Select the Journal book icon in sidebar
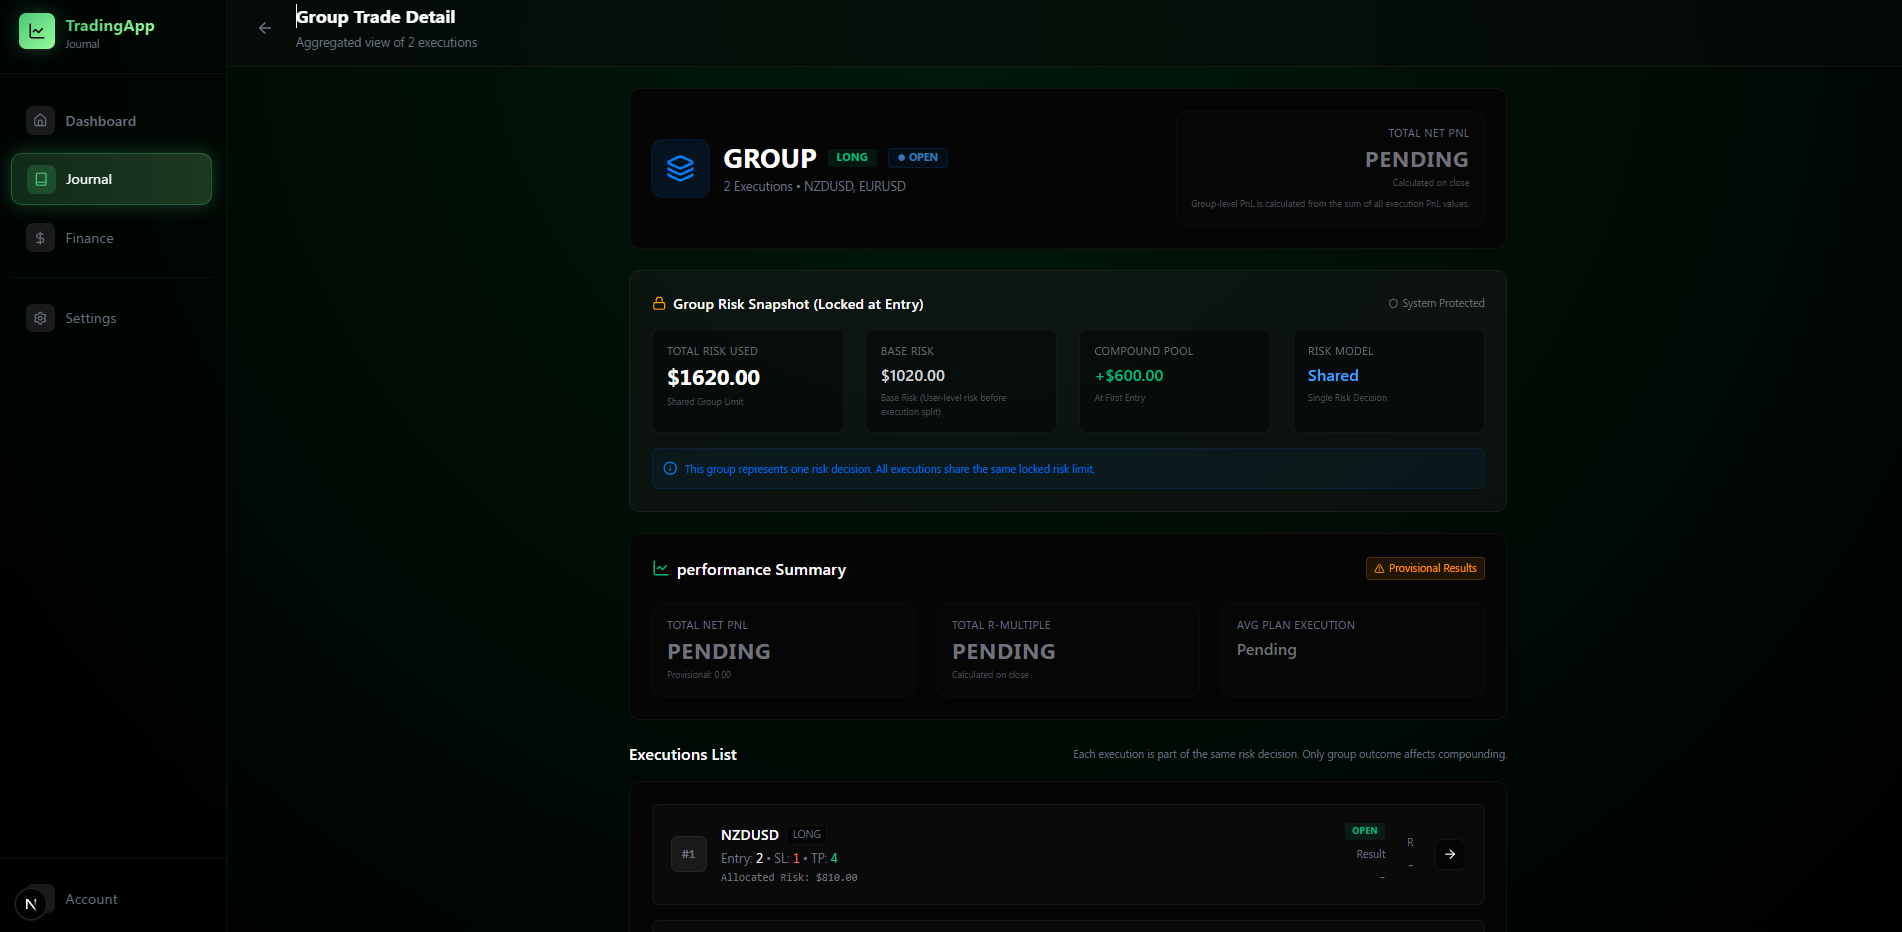 point(40,178)
